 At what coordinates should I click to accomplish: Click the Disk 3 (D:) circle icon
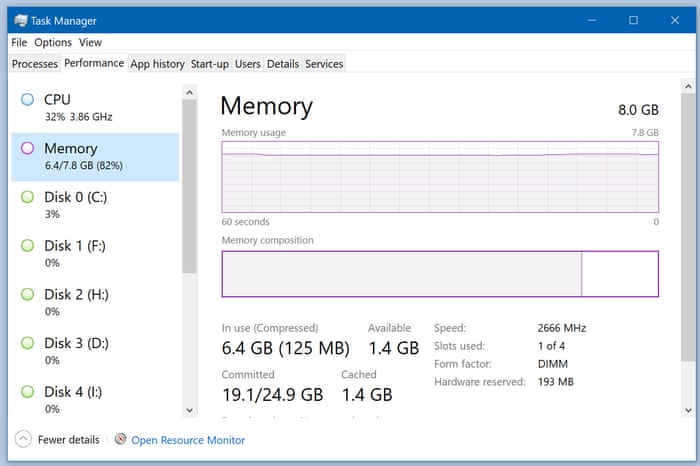[27, 343]
